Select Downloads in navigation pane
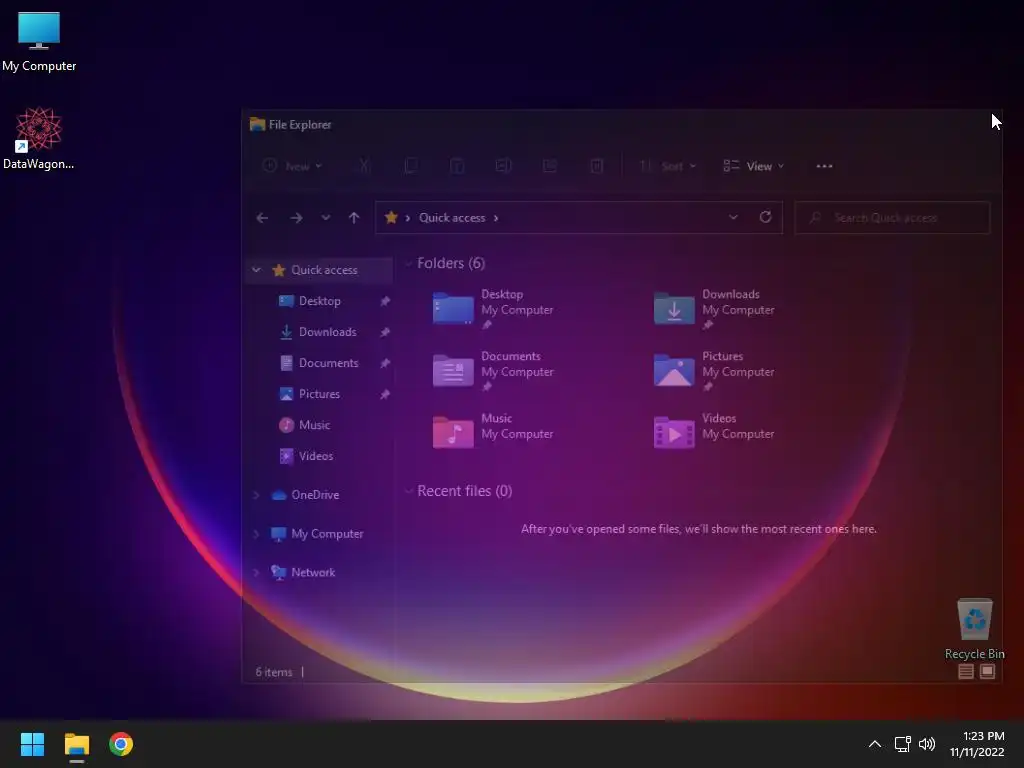Image resolution: width=1024 pixels, height=768 pixels. pos(327,332)
